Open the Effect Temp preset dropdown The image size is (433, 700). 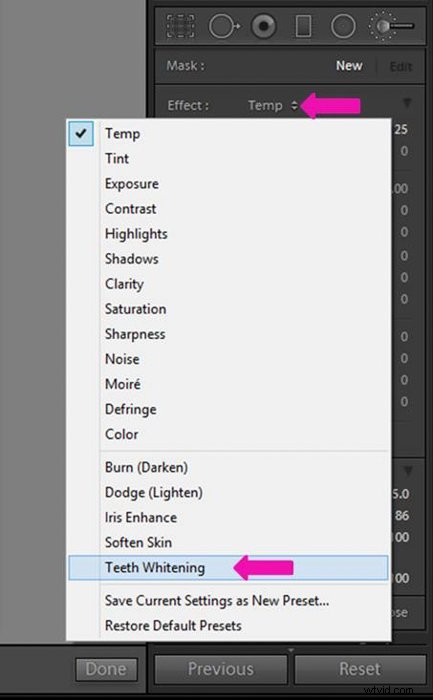tap(273, 106)
